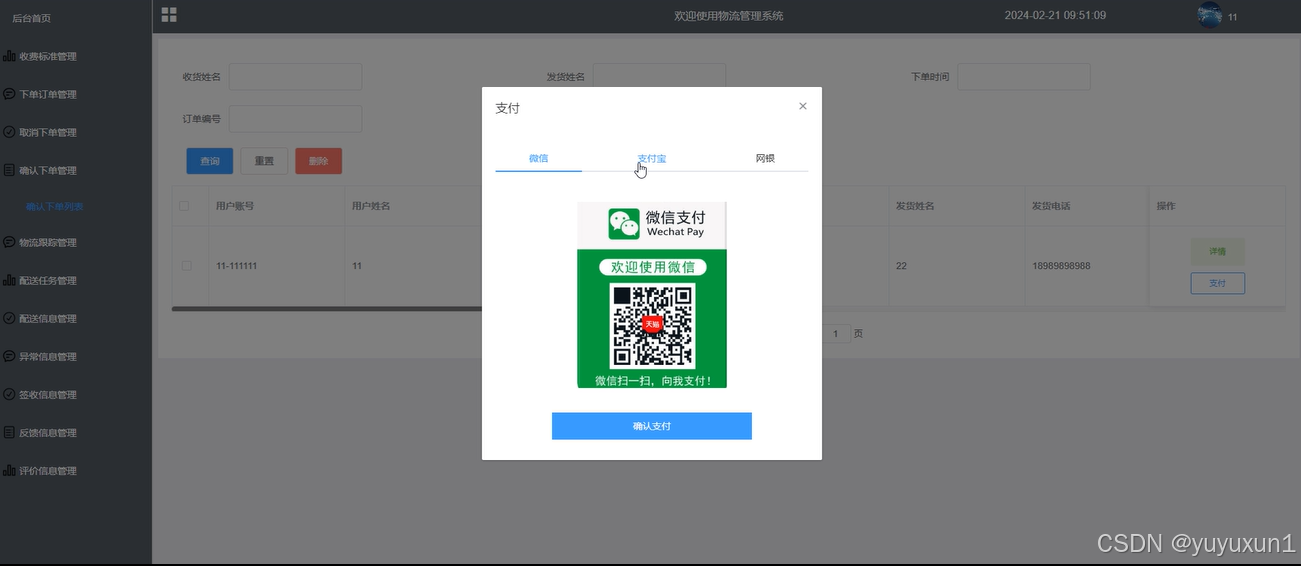Click the title 欢迎使用物流管理系统
This screenshot has height=566, width=1301.
coord(729,16)
